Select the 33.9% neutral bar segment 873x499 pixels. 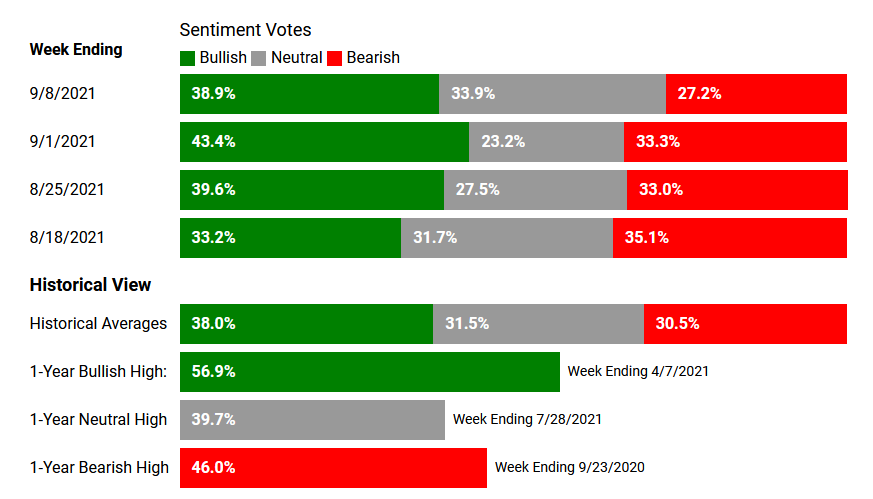[552, 94]
